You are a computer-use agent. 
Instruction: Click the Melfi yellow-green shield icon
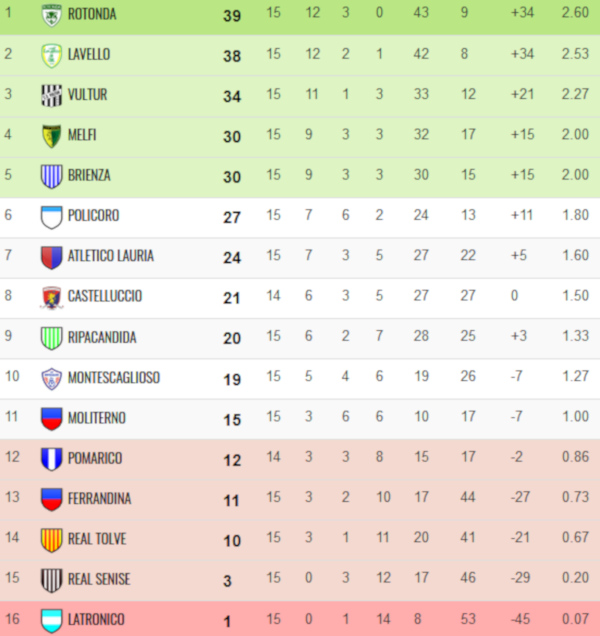52,136
